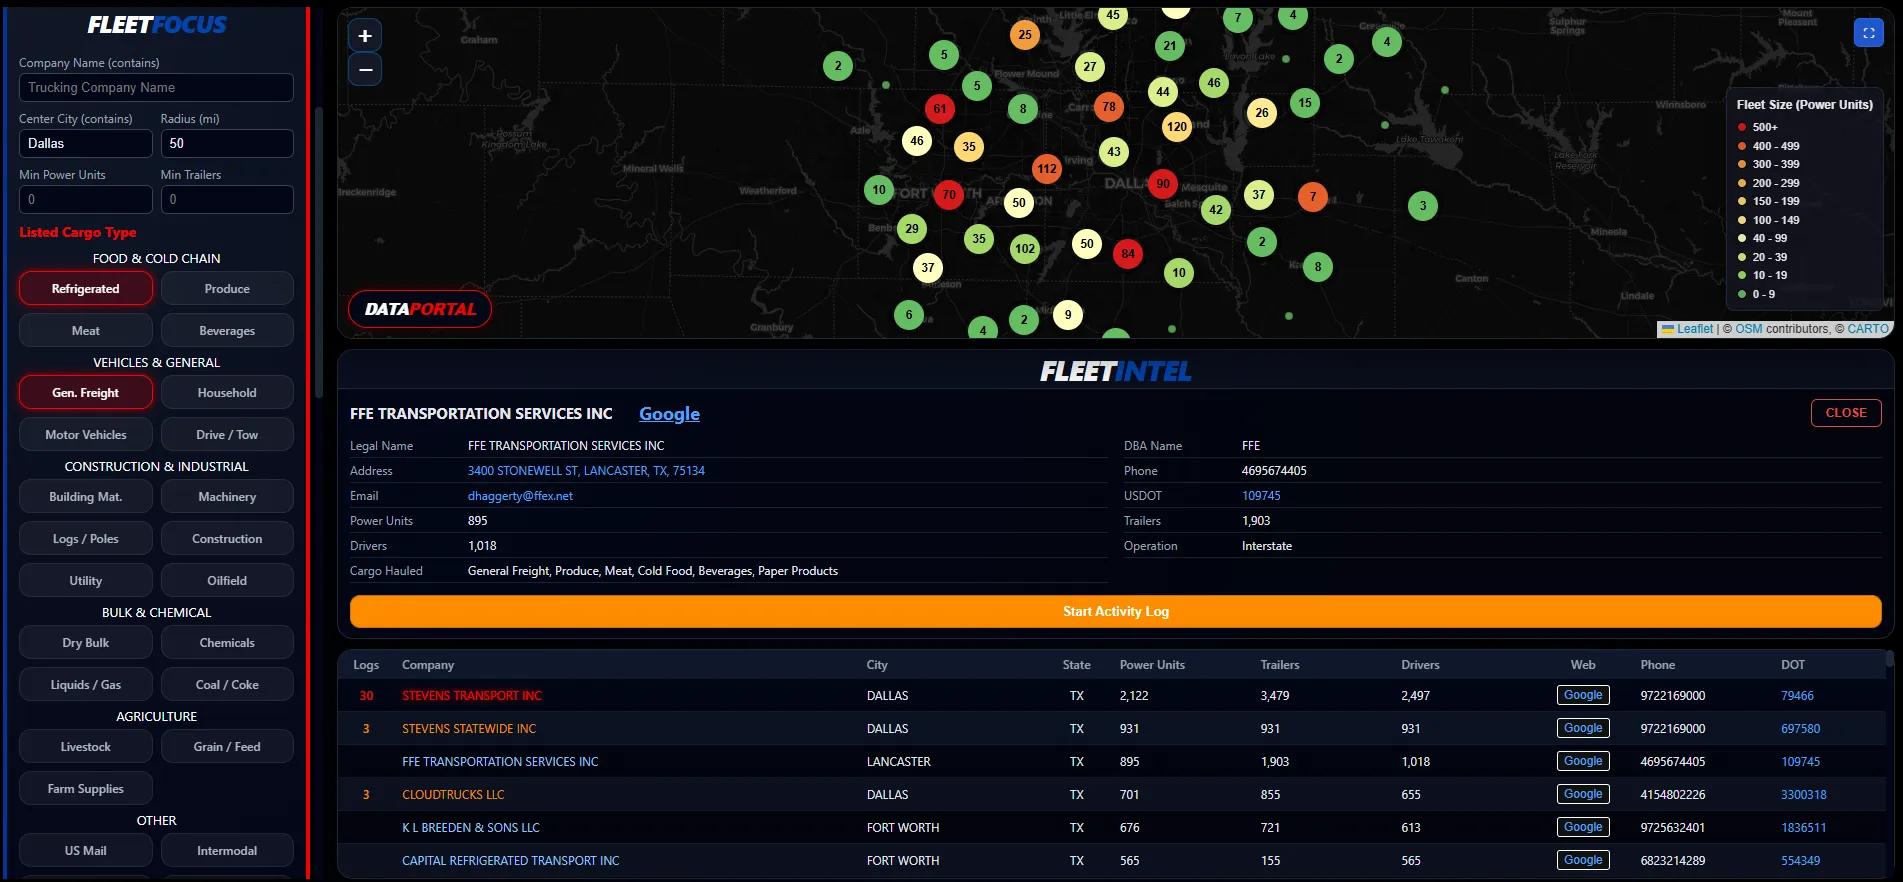Click the dhaggerty@ffex.net email link
1903x882 pixels.
pyautogui.click(x=520, y=496)
